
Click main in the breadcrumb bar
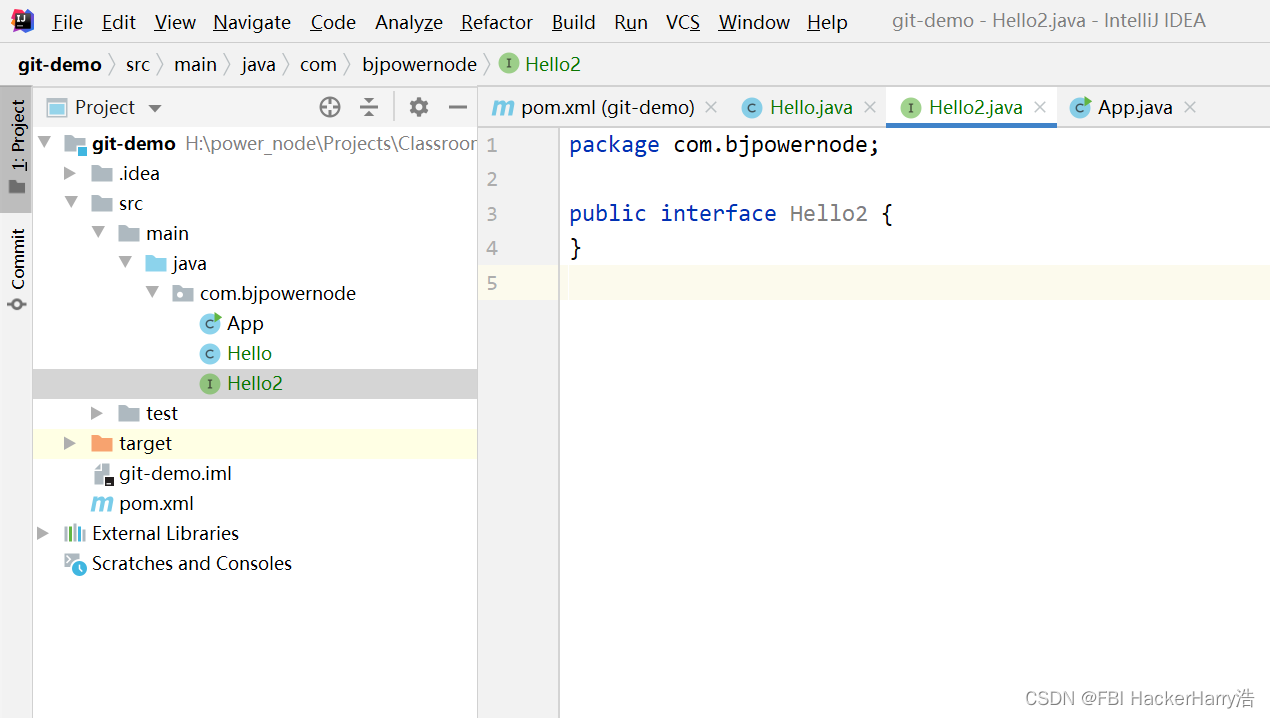pos(195,64)
